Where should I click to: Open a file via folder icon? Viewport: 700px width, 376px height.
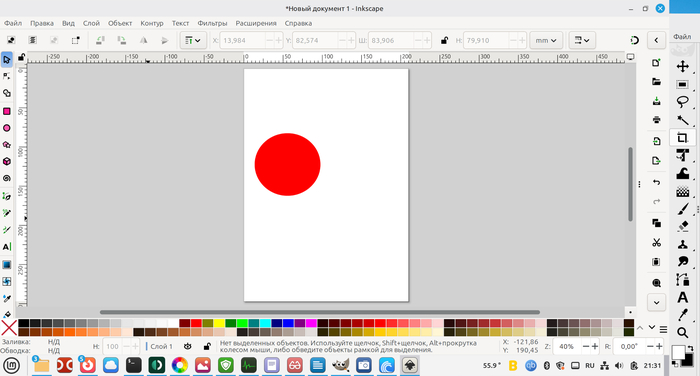[x=656, y=82]
